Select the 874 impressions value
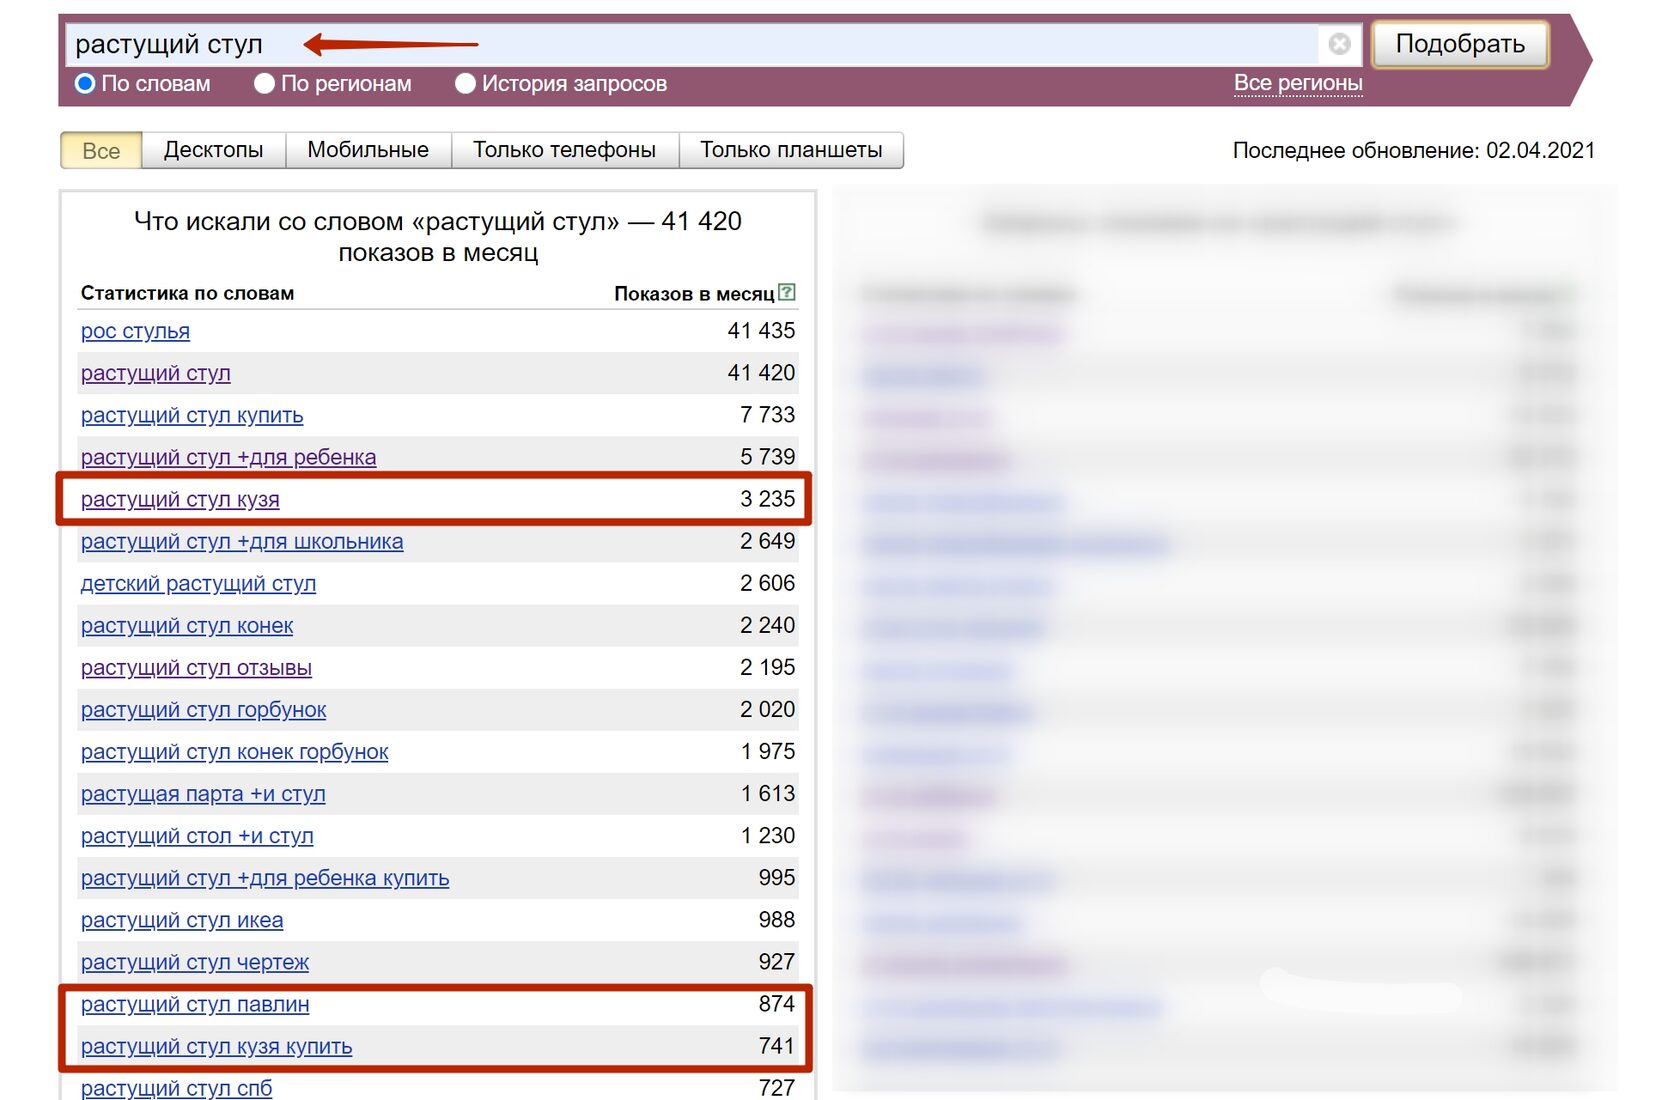1680x1100 pixels. 777,1003
